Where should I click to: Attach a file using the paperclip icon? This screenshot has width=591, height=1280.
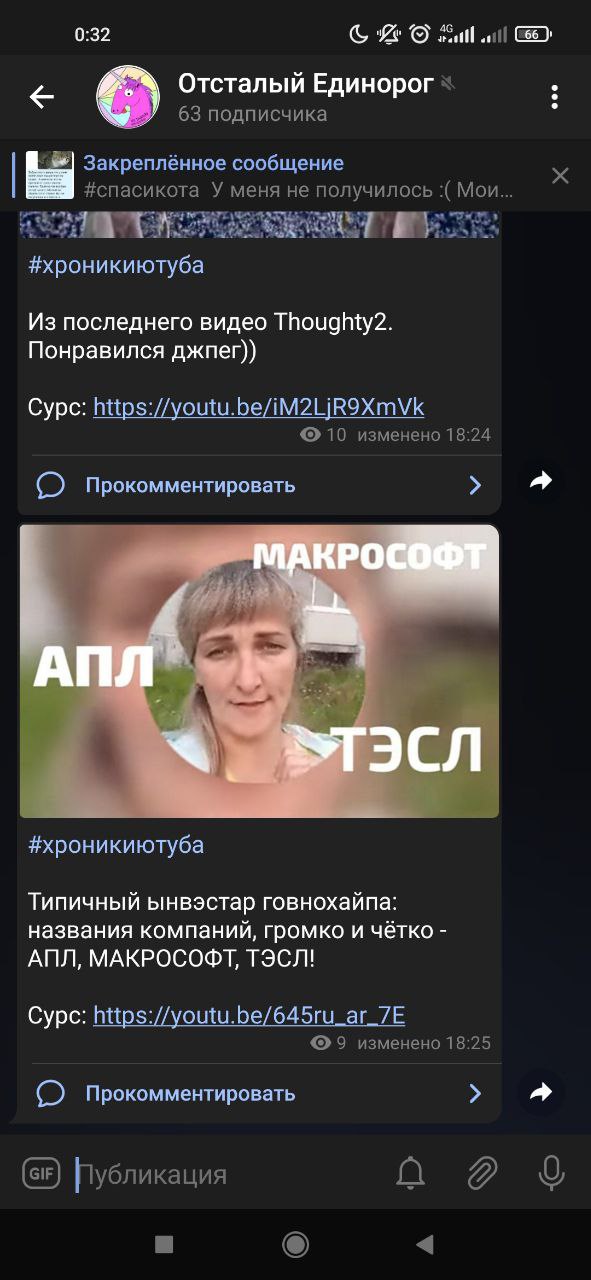point(482,1173)
